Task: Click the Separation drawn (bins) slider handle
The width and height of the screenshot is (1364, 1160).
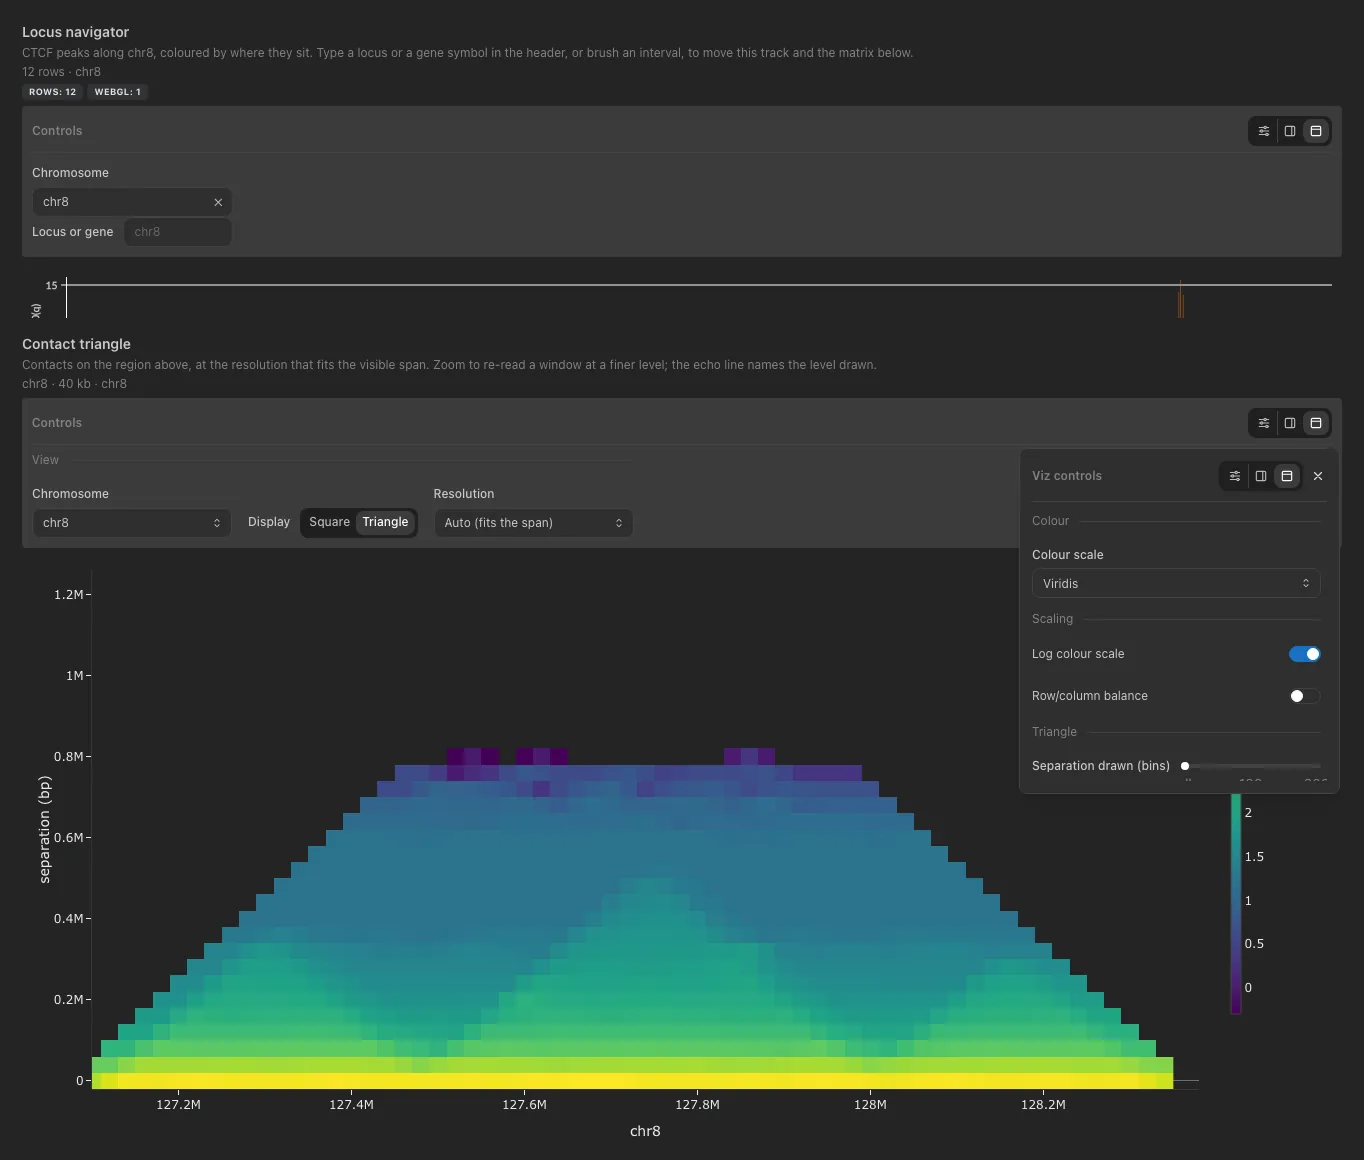Action: click(x=1185, y=766)
